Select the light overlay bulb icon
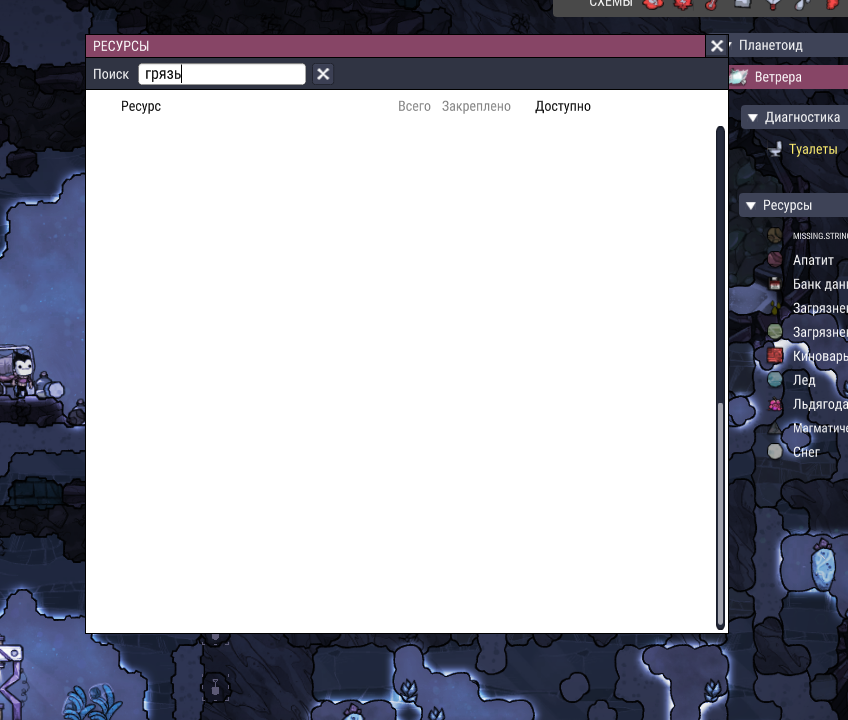848x720 pixels. tap(773, 4)
